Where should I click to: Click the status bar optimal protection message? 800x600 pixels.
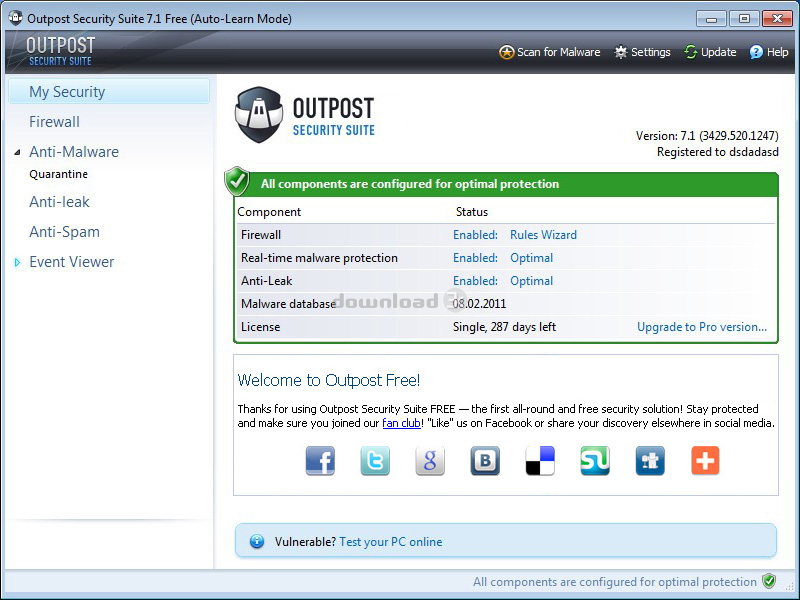tap(615, 582)
